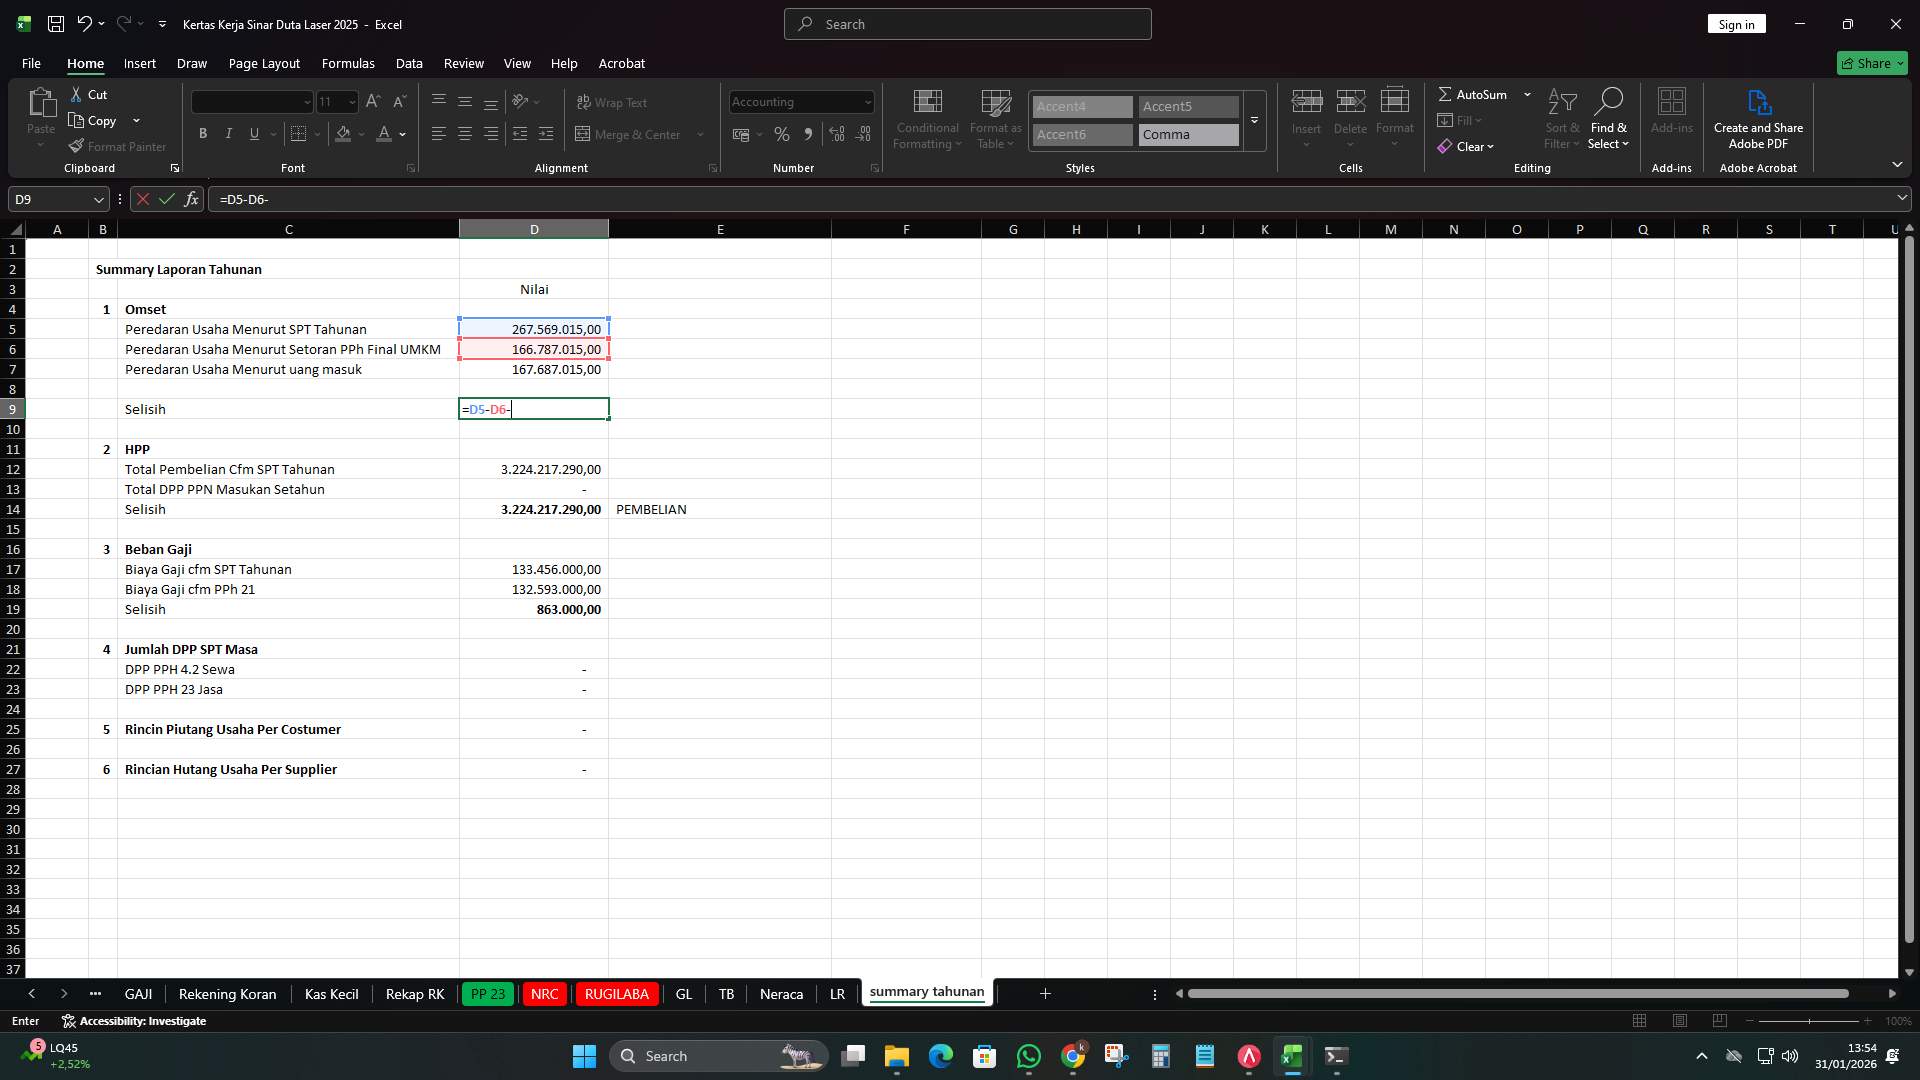Open the RUGILABA sheet tab
The width and height of the screenshot is (1920, 1080).
point(616,993)
